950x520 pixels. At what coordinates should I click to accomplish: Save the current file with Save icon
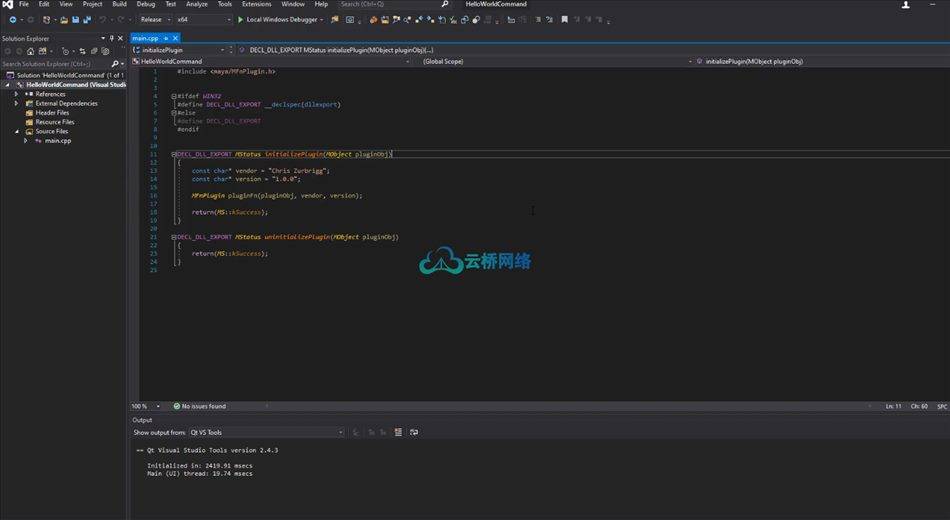tap(75, 20)
